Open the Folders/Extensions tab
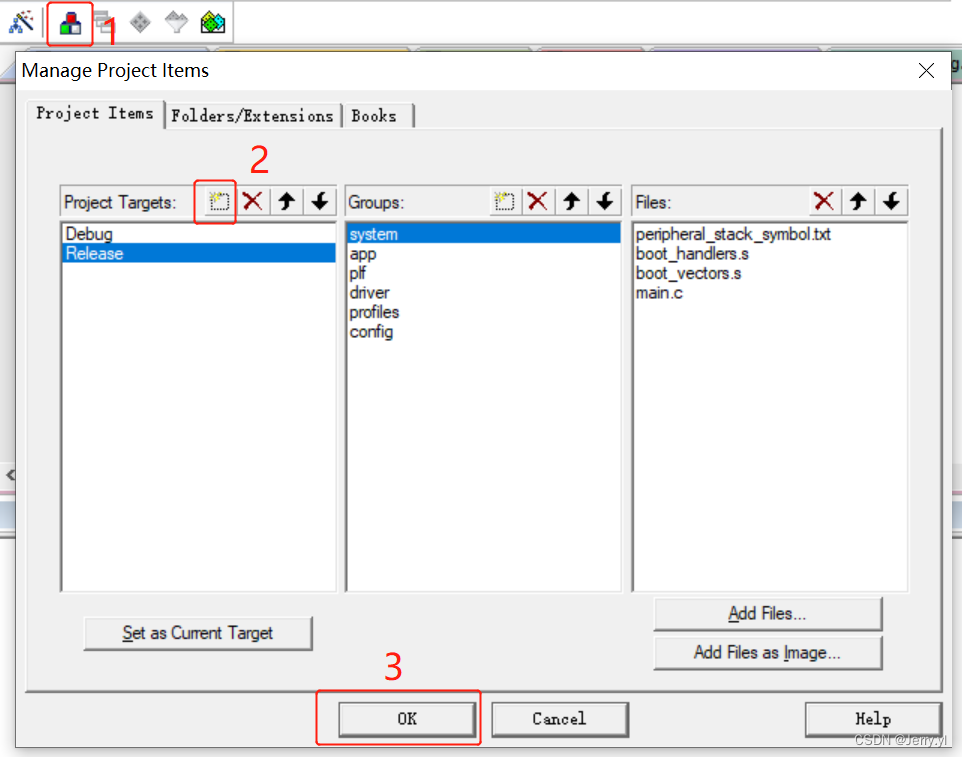The width and height of the screenshot is (962, 757). pos(252,116)
